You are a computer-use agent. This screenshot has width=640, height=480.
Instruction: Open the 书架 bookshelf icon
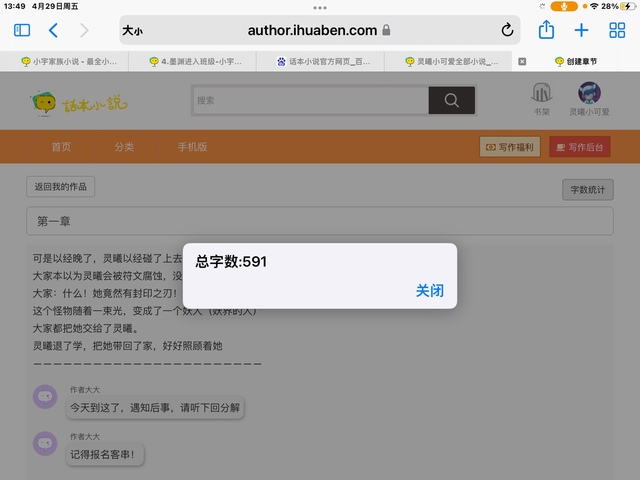[x=541, y=100]
